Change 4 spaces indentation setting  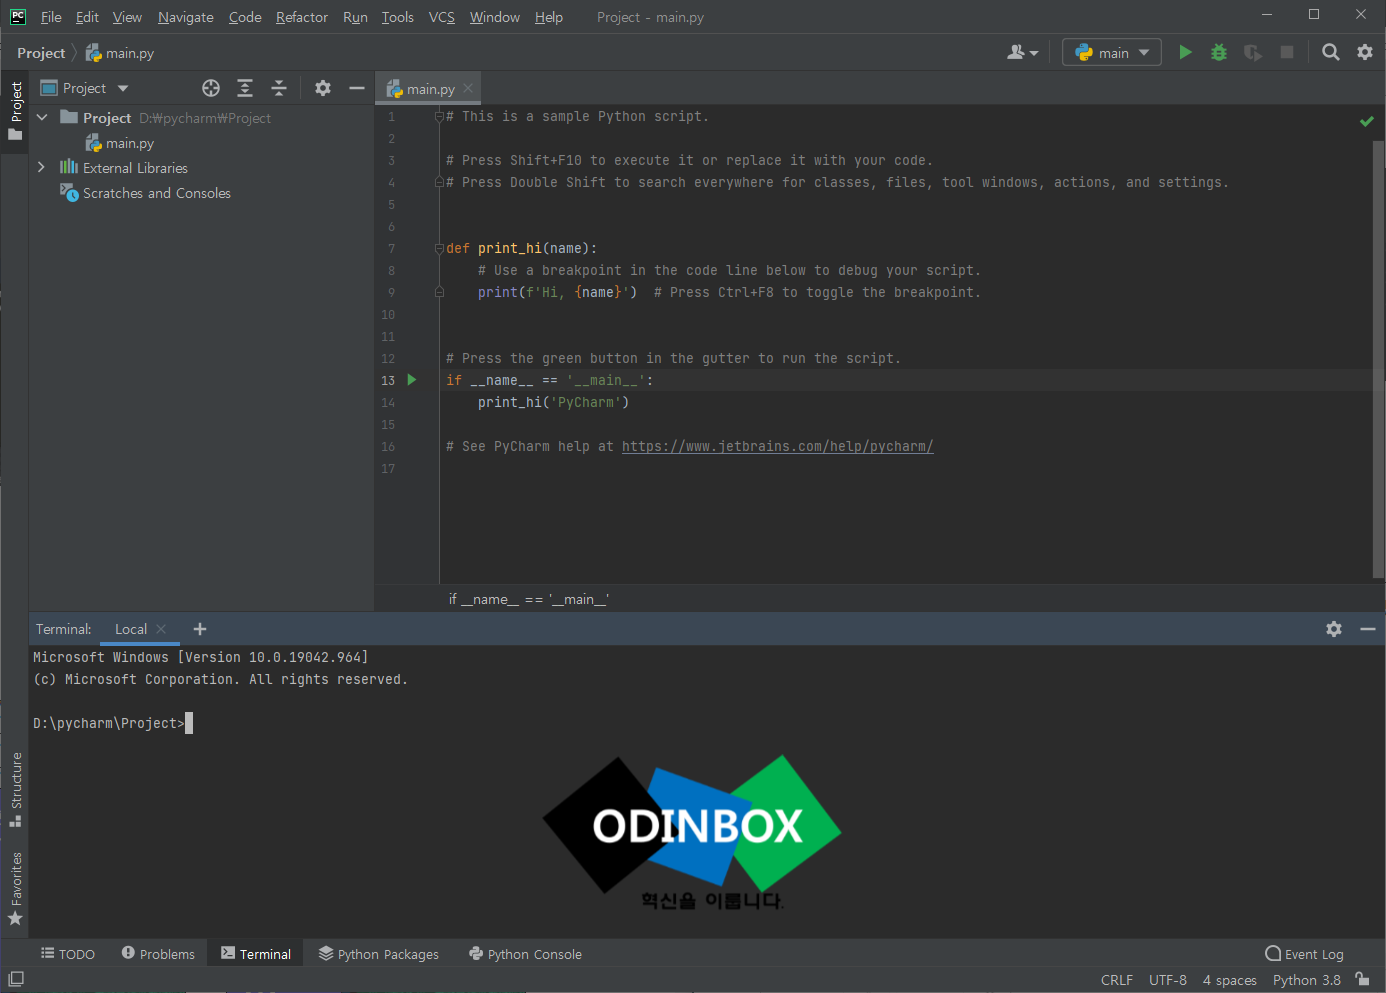point(1230,980)
